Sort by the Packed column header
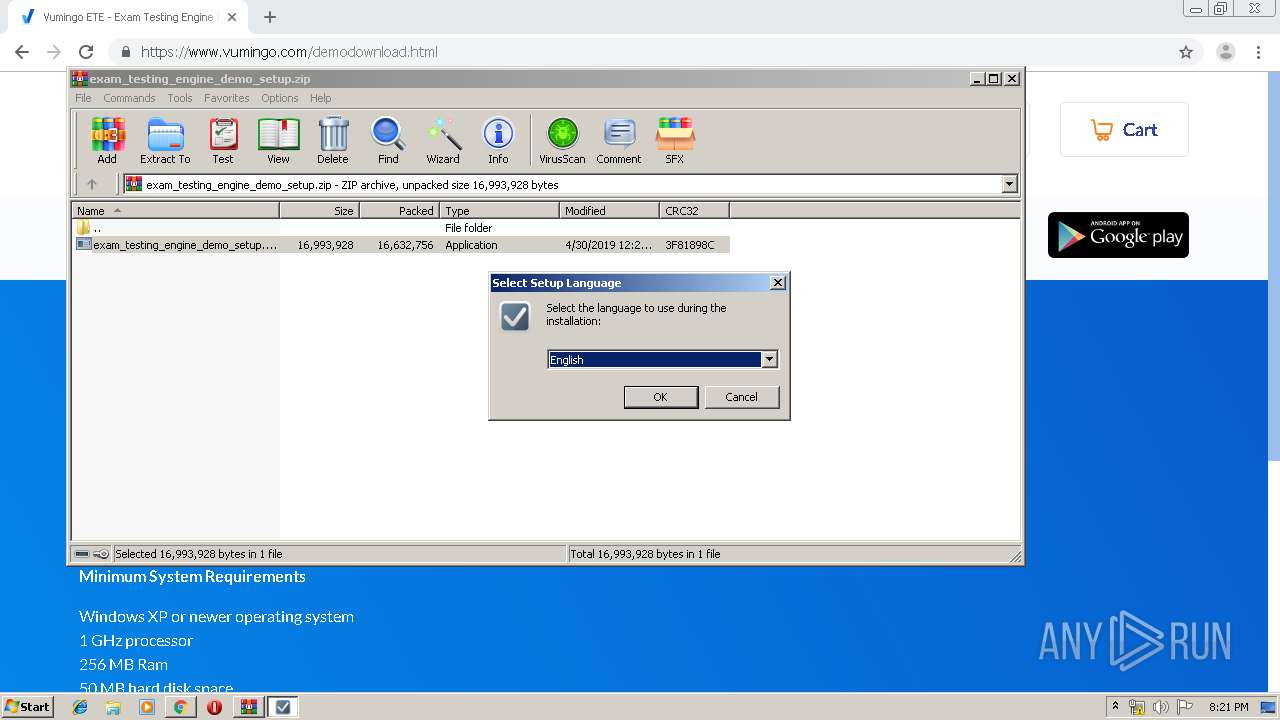 pyautogui.click(x=399, y=210)
